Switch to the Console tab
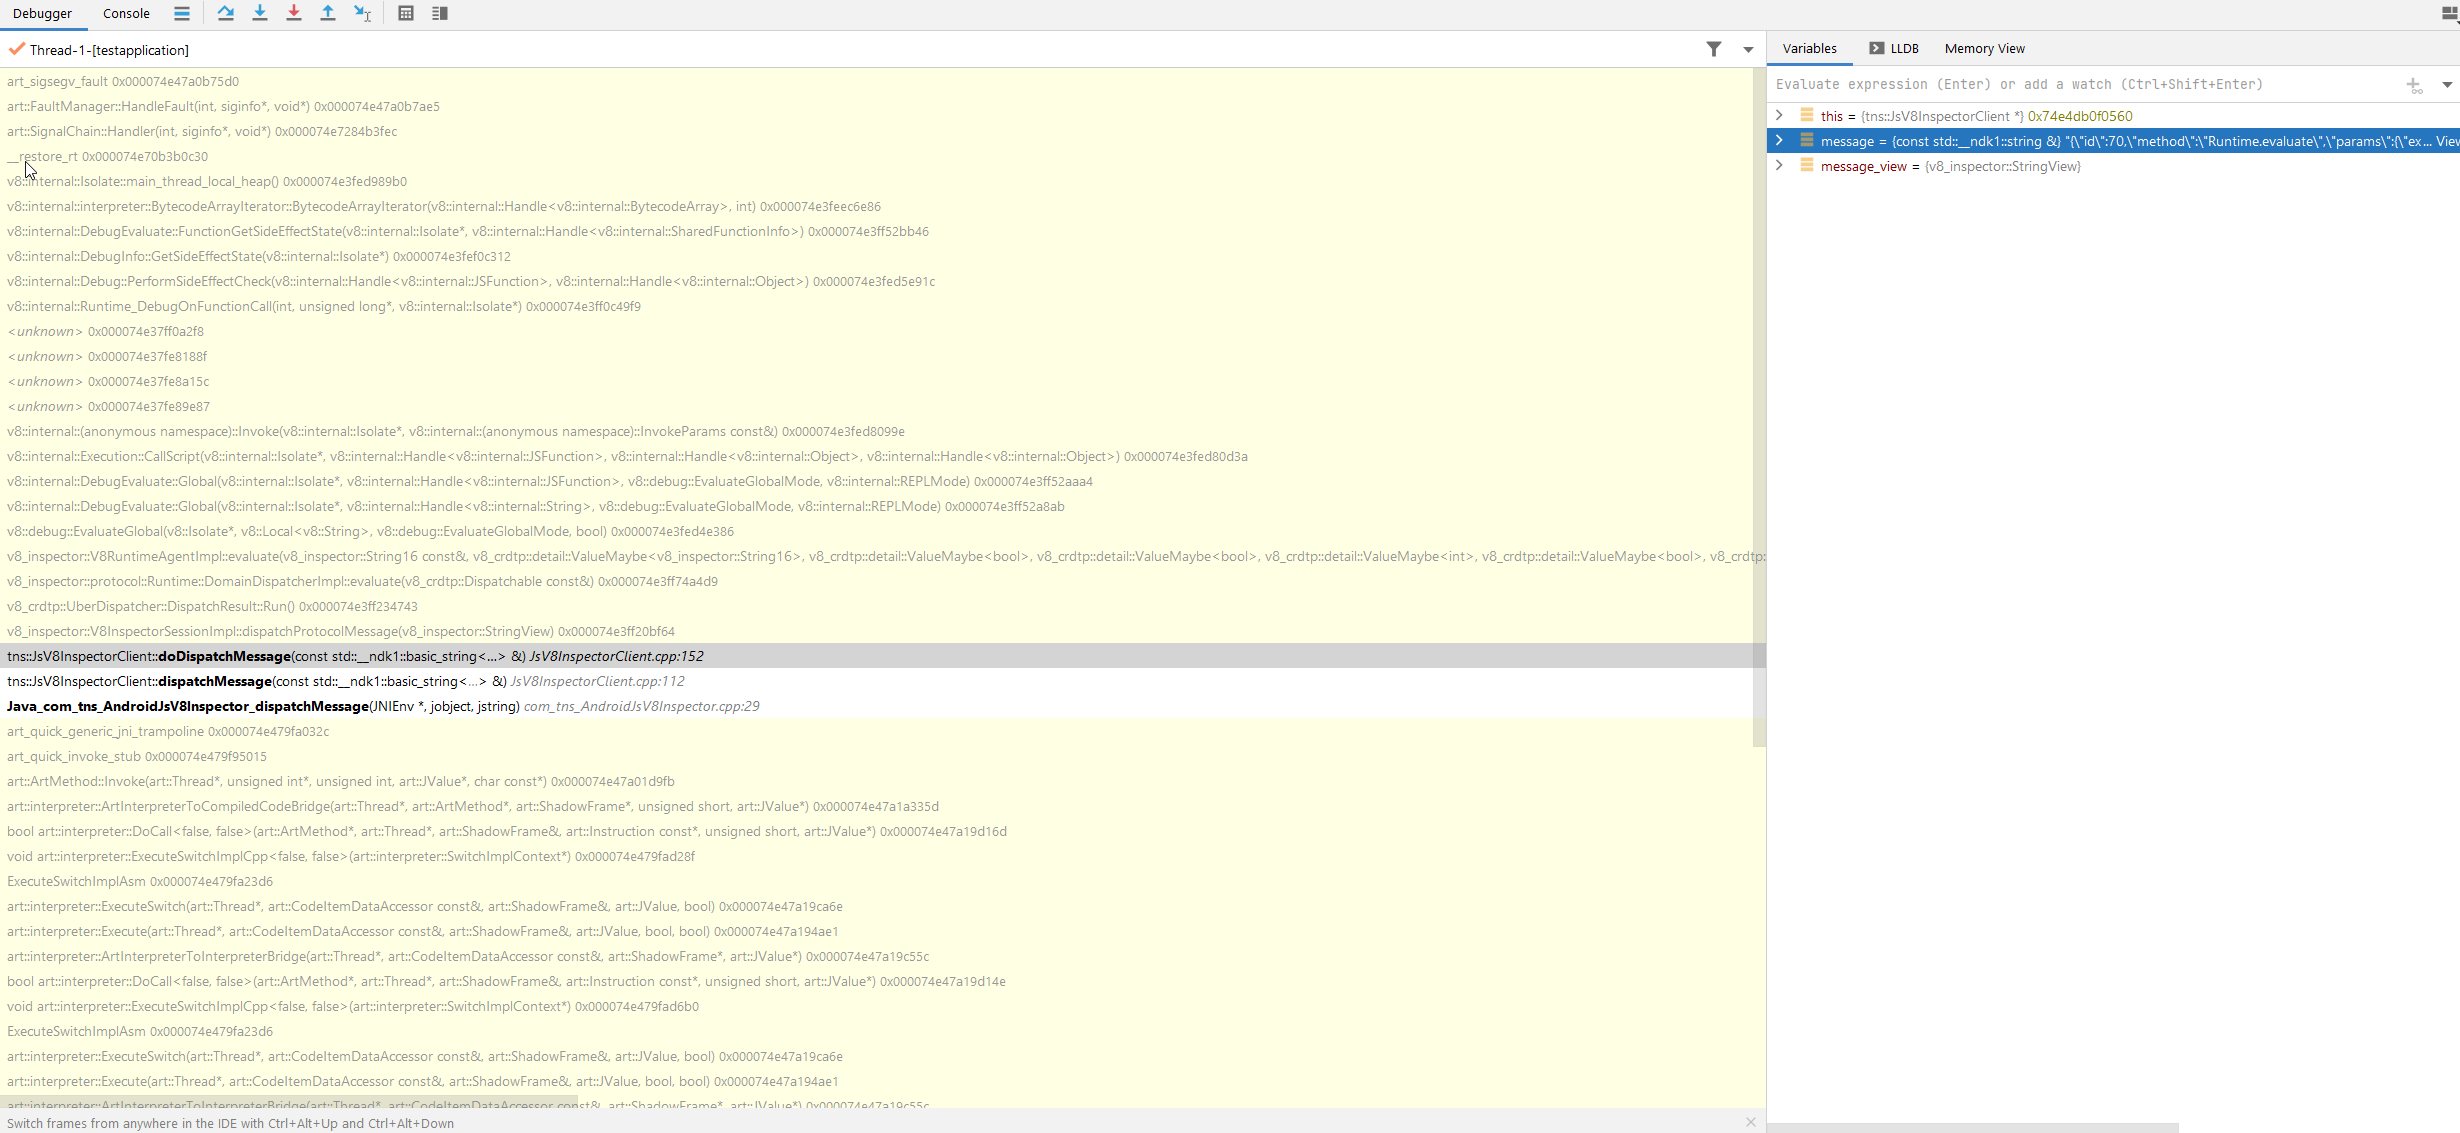This screenshot has width=2460, height=1133. (x=126, y=14)
